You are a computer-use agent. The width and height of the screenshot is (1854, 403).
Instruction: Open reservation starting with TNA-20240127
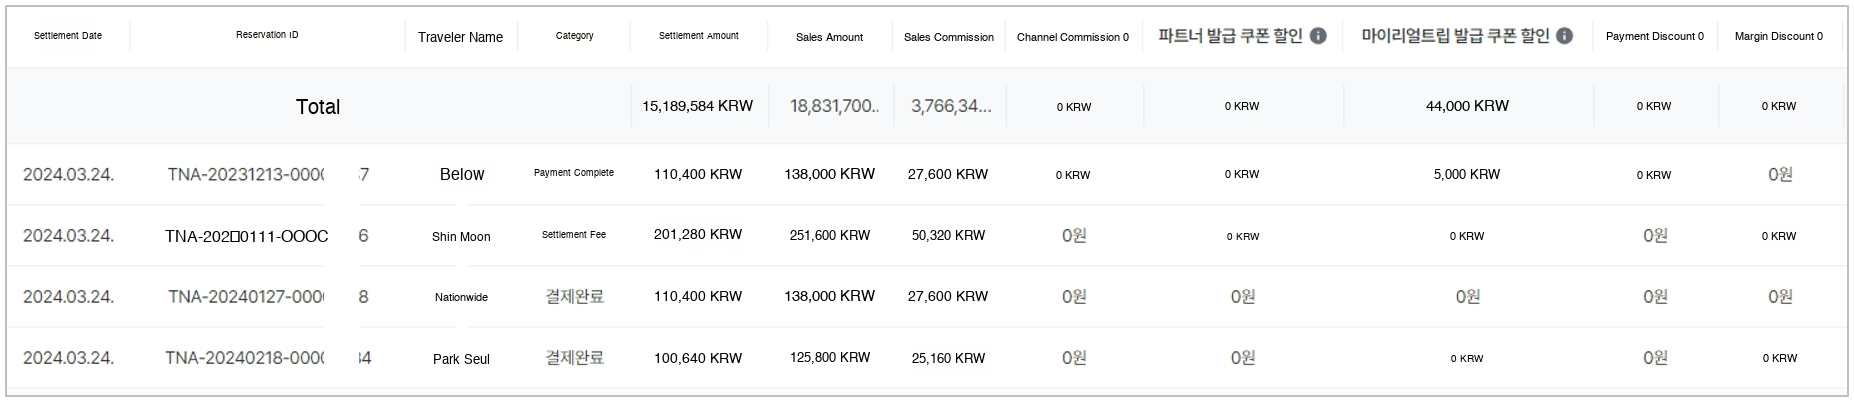246,297
